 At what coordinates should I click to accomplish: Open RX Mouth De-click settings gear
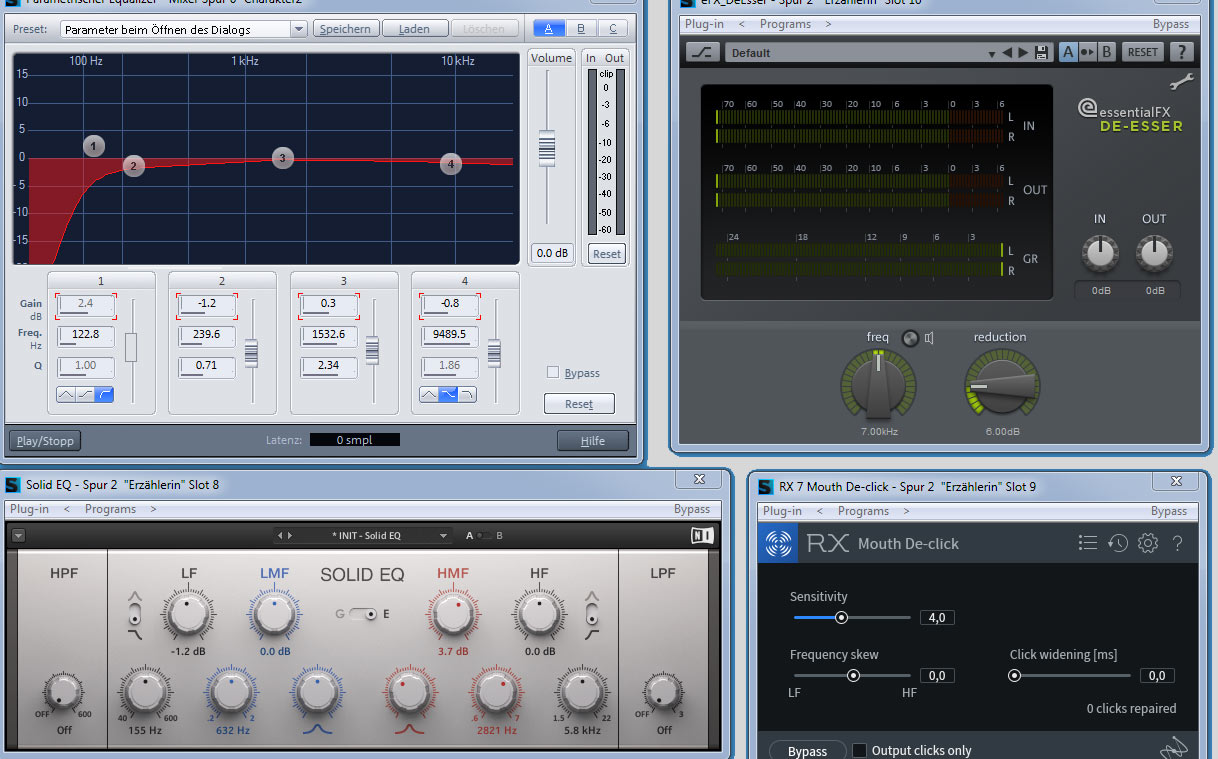[x=1148, y=543]
